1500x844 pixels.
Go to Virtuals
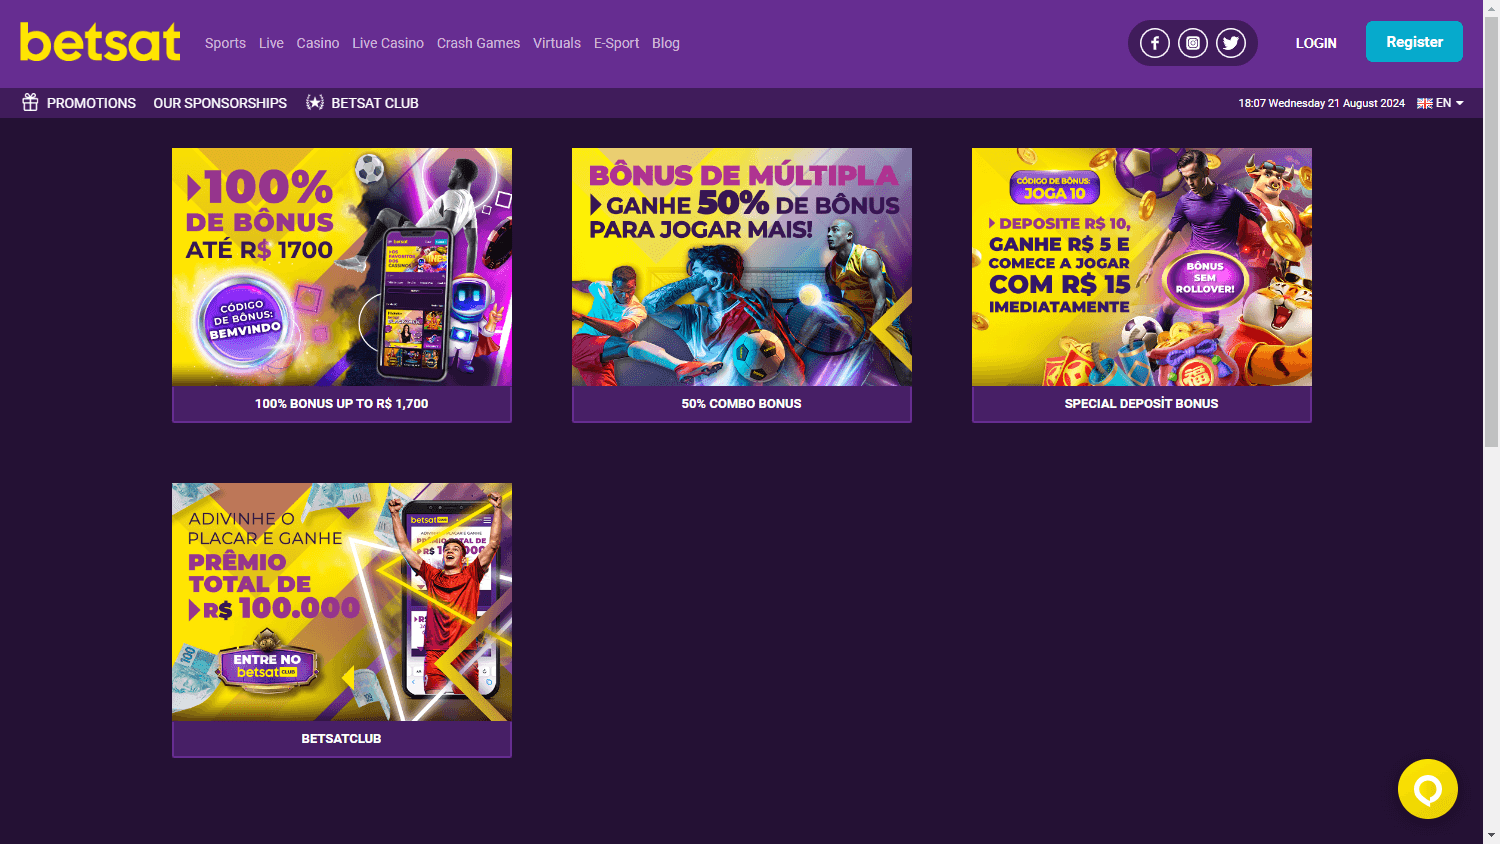557,43
